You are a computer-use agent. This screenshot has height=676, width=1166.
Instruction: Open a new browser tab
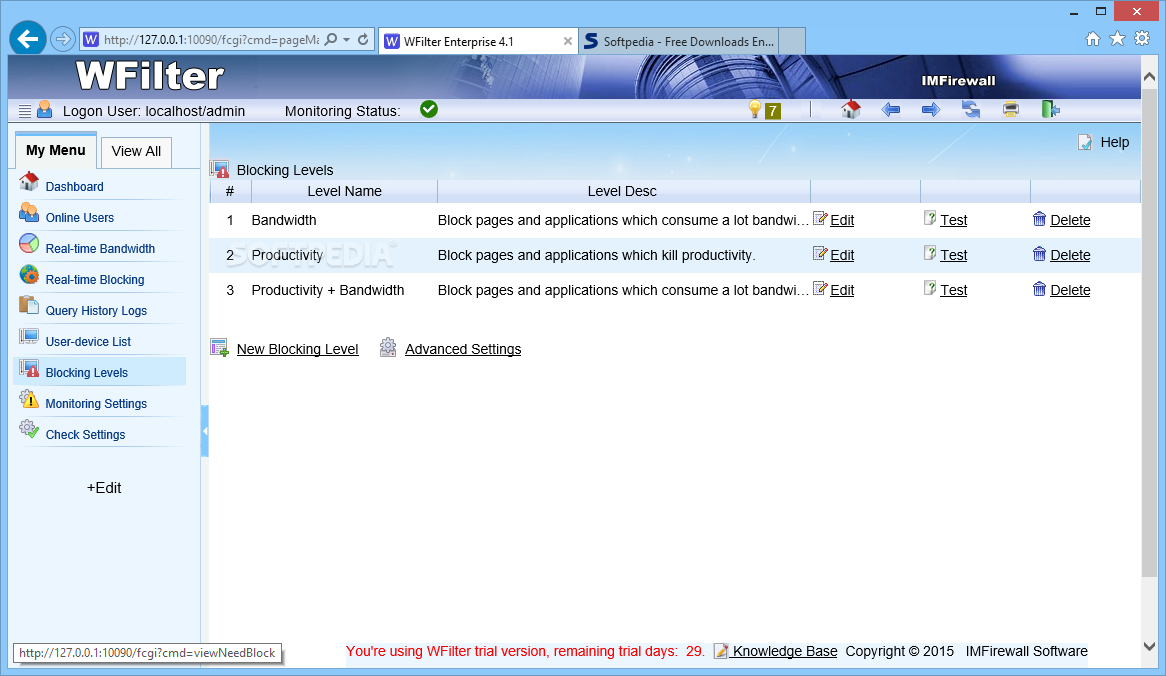tap(793, 42)
